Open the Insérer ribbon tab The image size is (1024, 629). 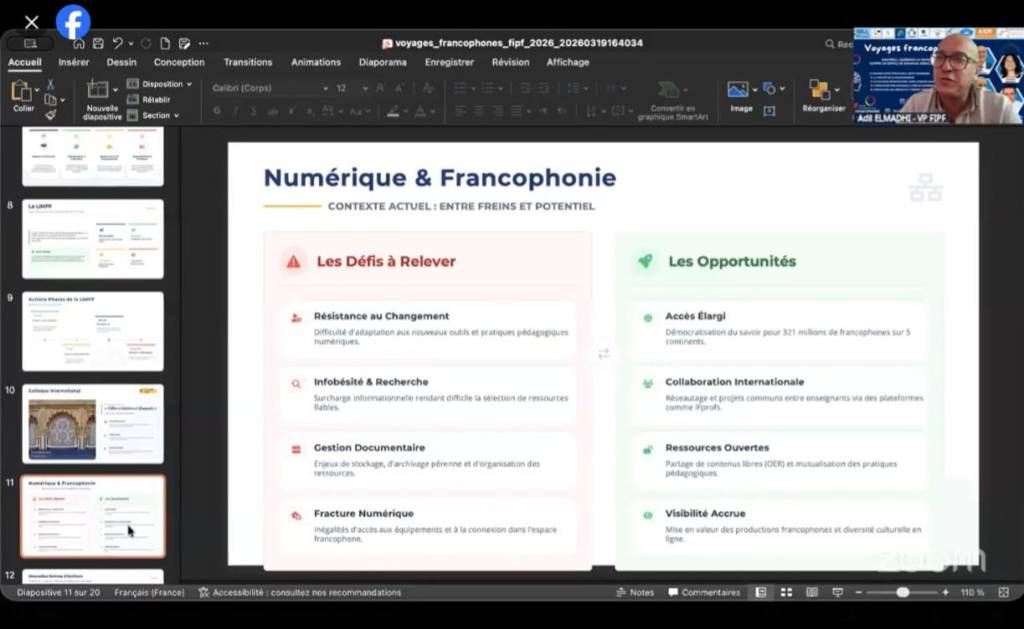click(74, 62)
